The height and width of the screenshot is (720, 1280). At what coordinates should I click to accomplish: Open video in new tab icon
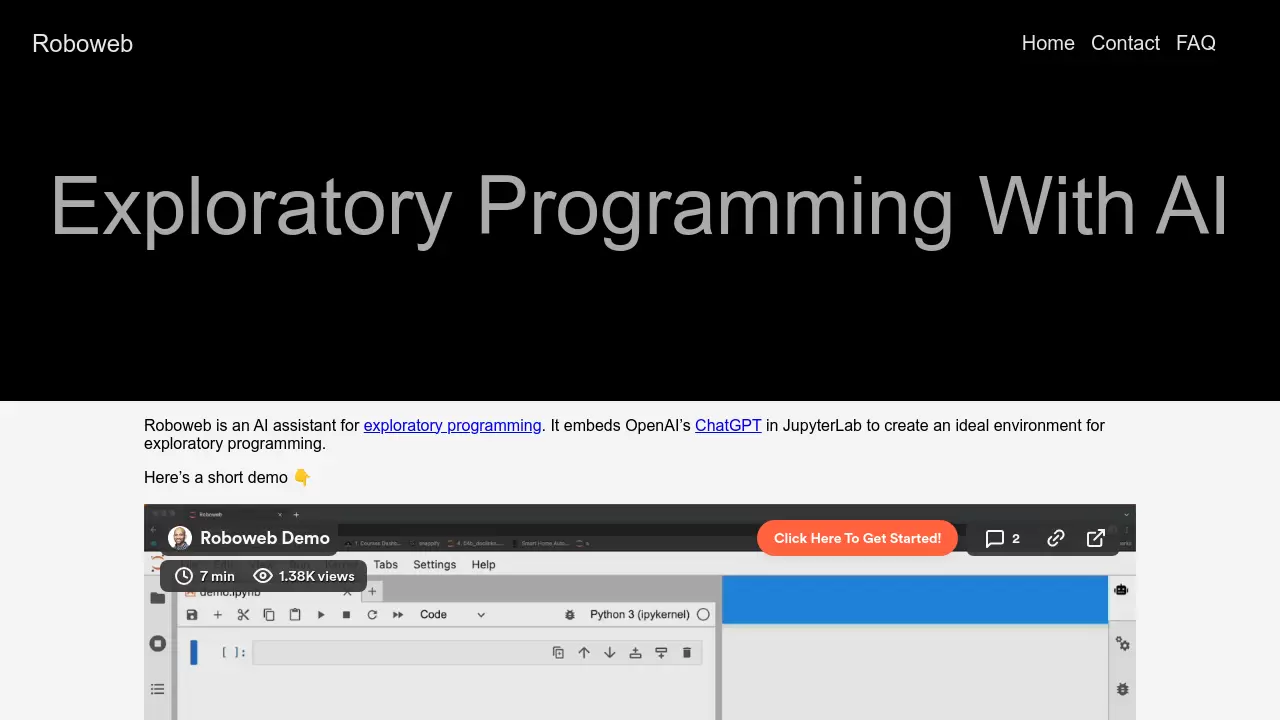(1096, 538)
